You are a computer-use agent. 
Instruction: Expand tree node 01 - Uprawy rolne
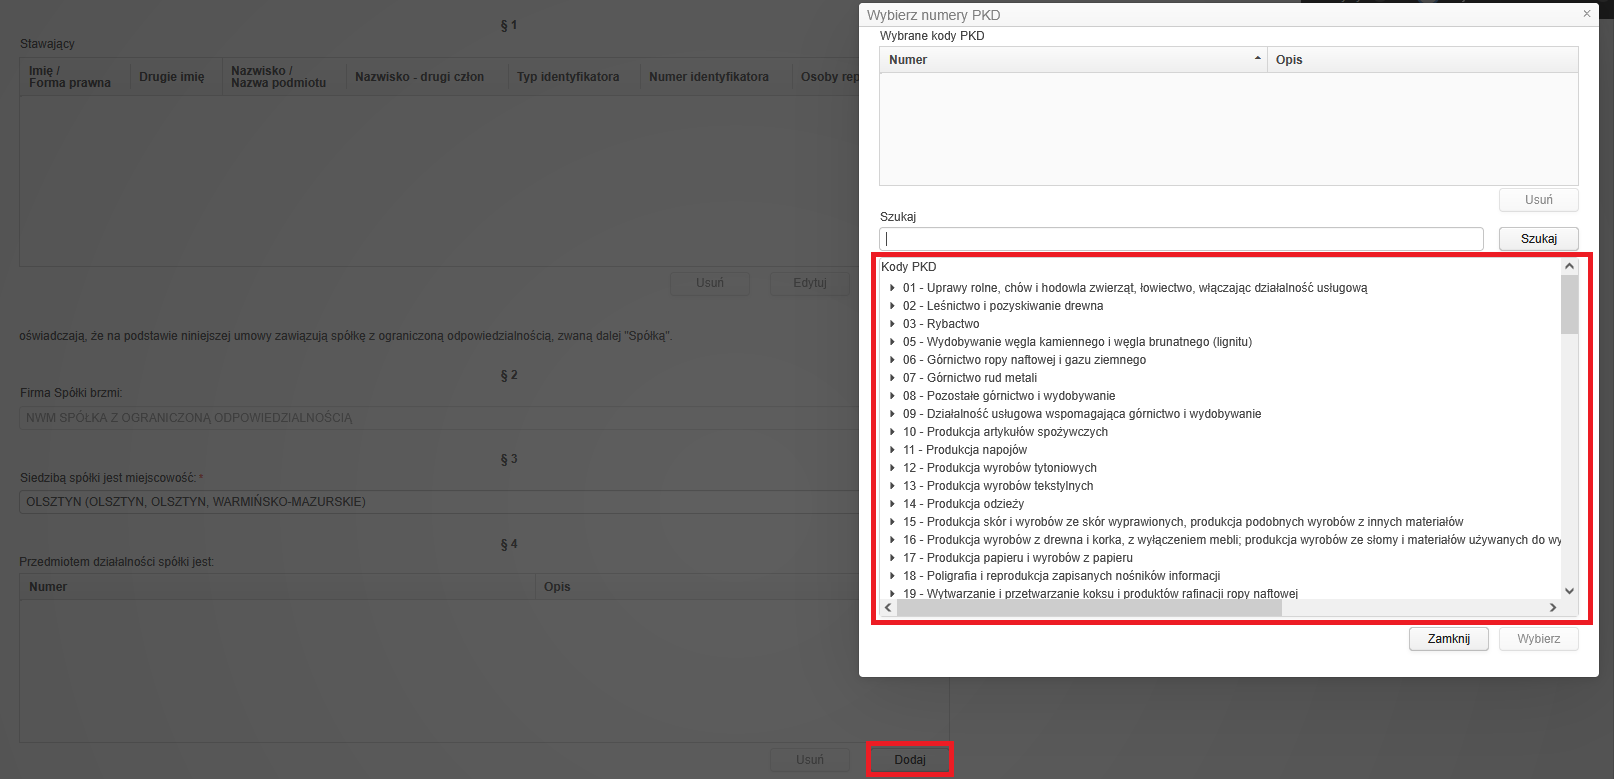pos(892,288)
